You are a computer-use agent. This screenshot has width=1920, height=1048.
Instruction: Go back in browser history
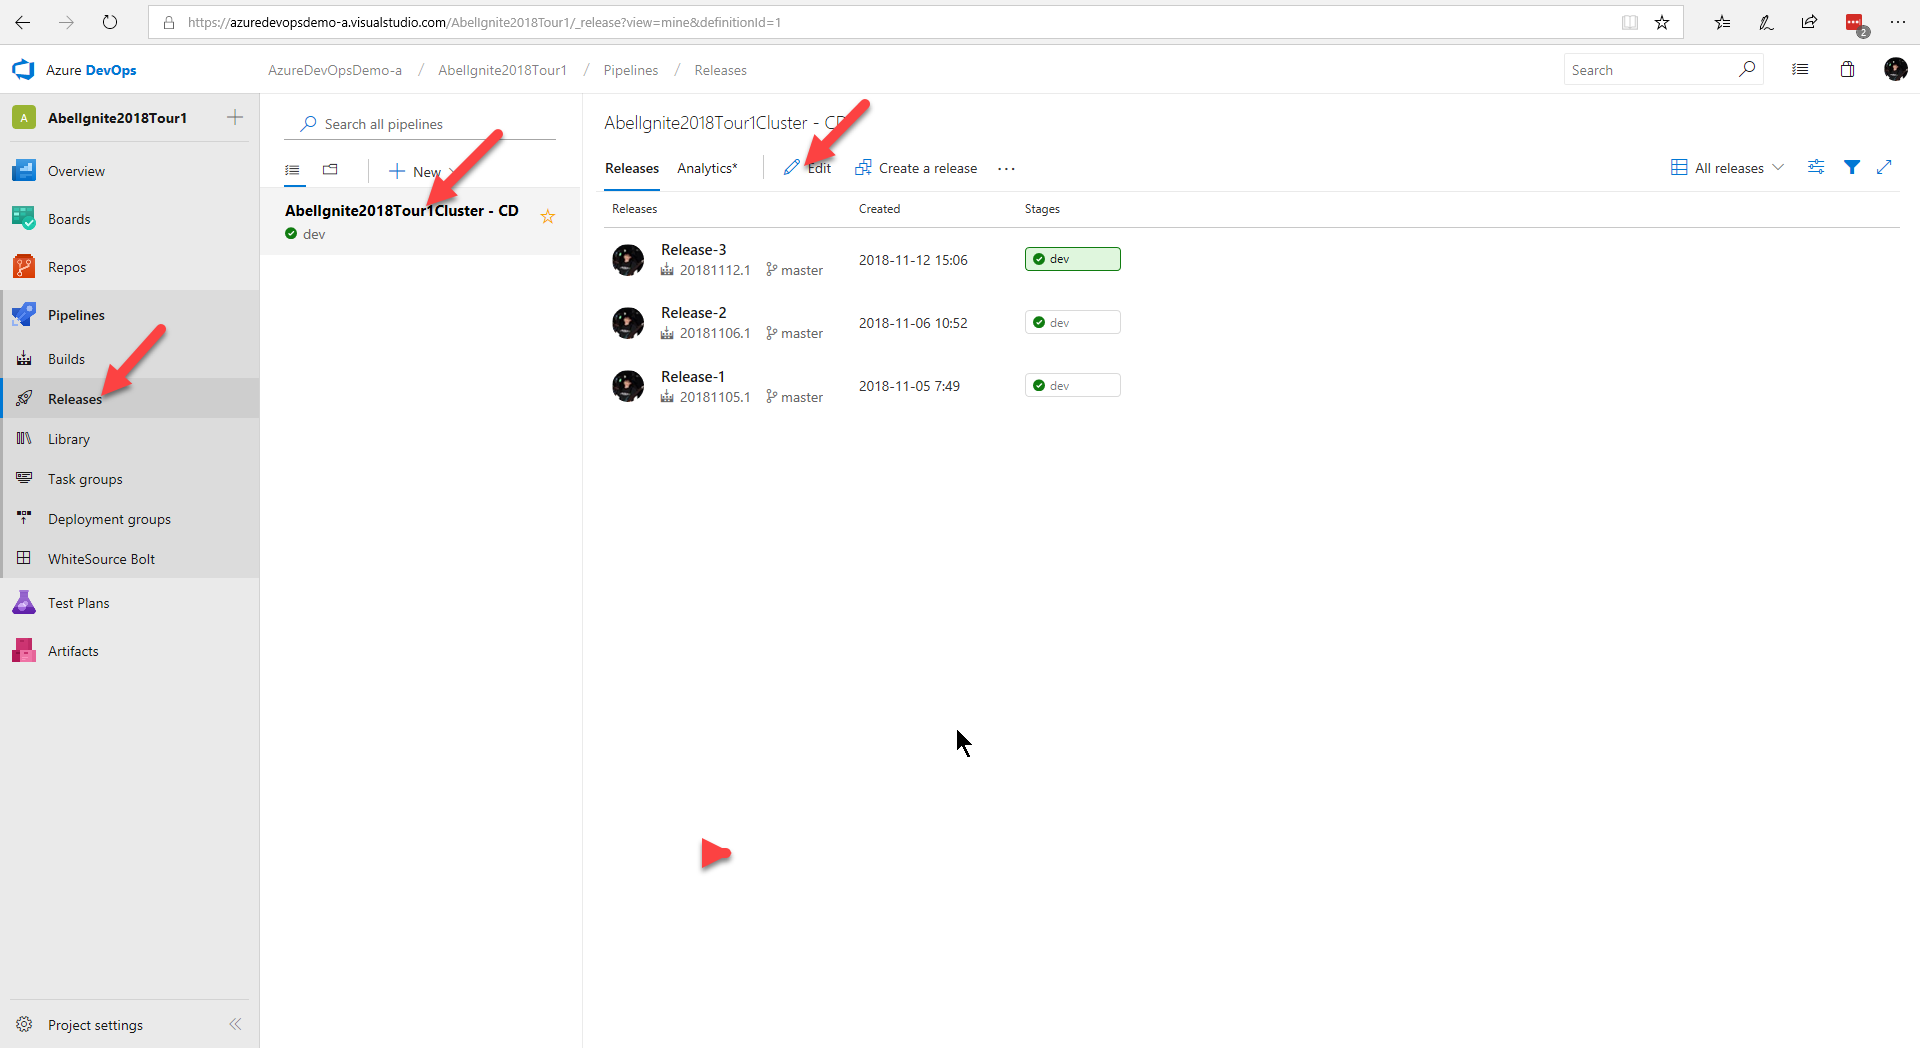pyautogui.click(x=22, y=22)
